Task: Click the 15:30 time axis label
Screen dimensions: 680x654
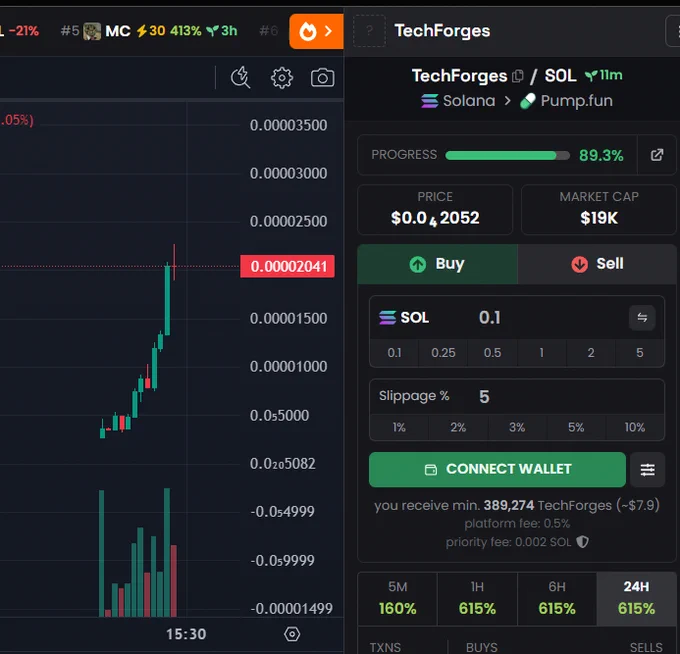Action: 186,634
